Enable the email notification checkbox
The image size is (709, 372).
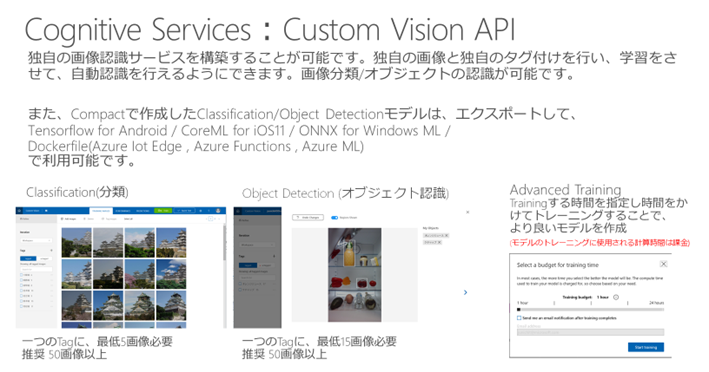coord(519,318)
